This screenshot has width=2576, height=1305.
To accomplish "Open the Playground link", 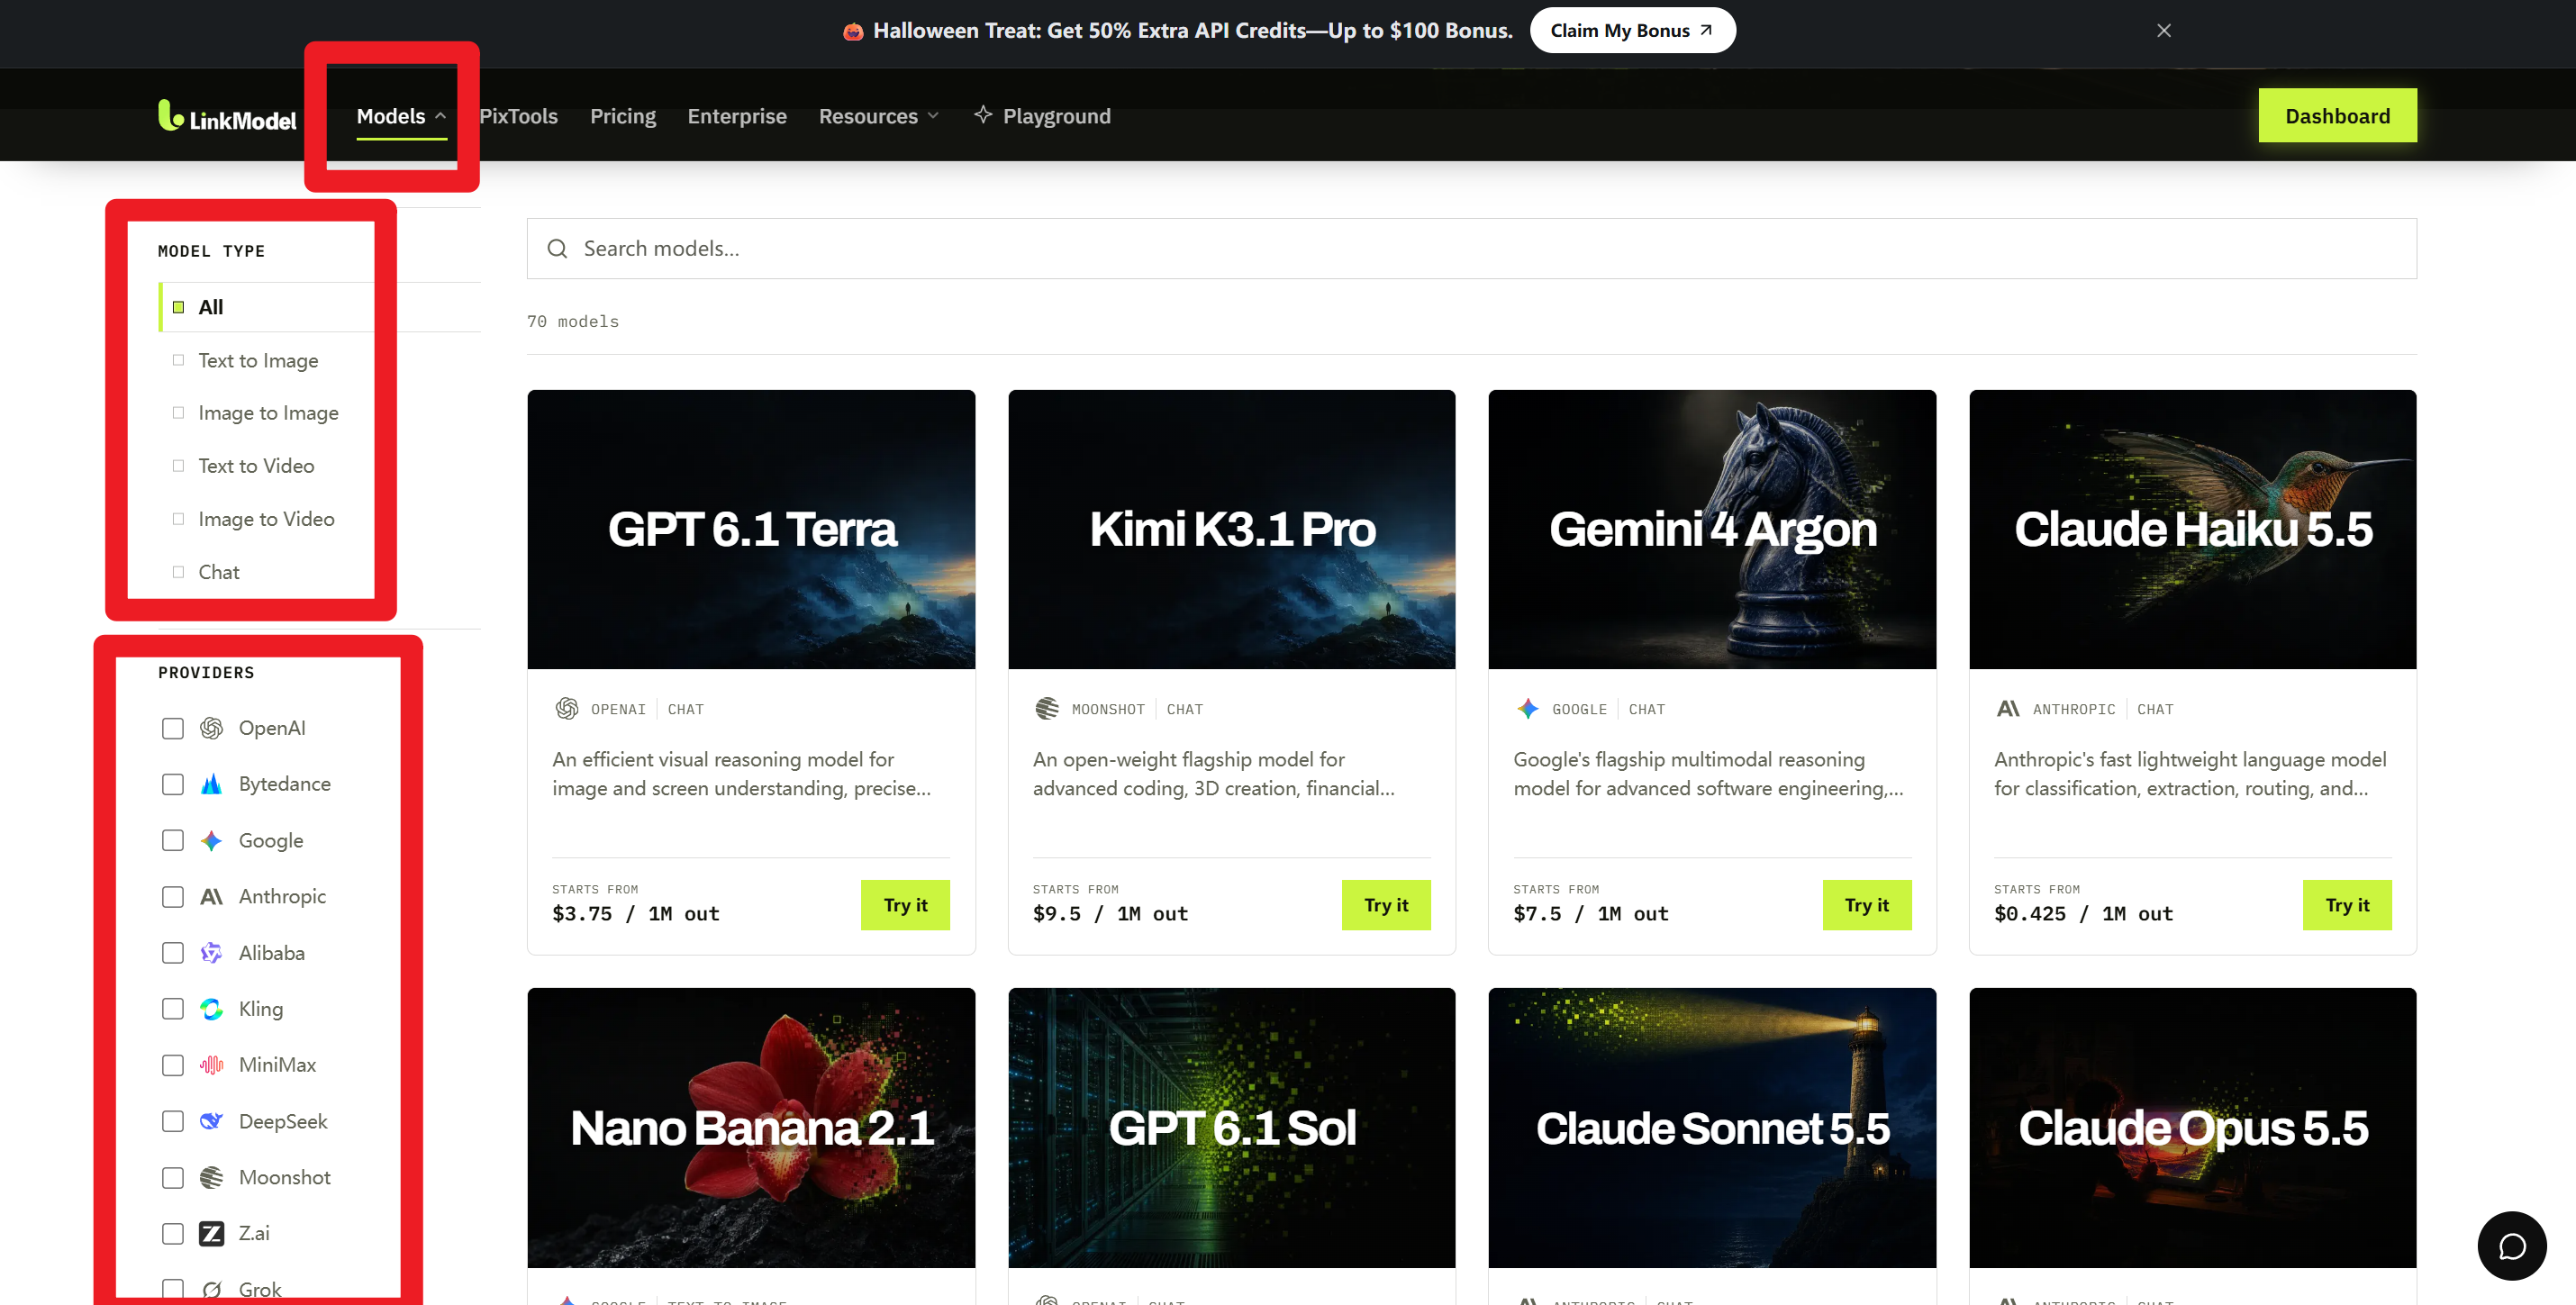I will click(x=1042, y=116).
